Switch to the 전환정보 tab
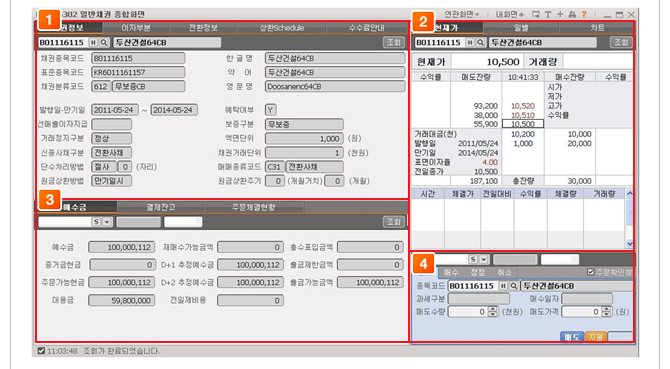This screenshot has height=369, width=670. [x=203, y=28]
